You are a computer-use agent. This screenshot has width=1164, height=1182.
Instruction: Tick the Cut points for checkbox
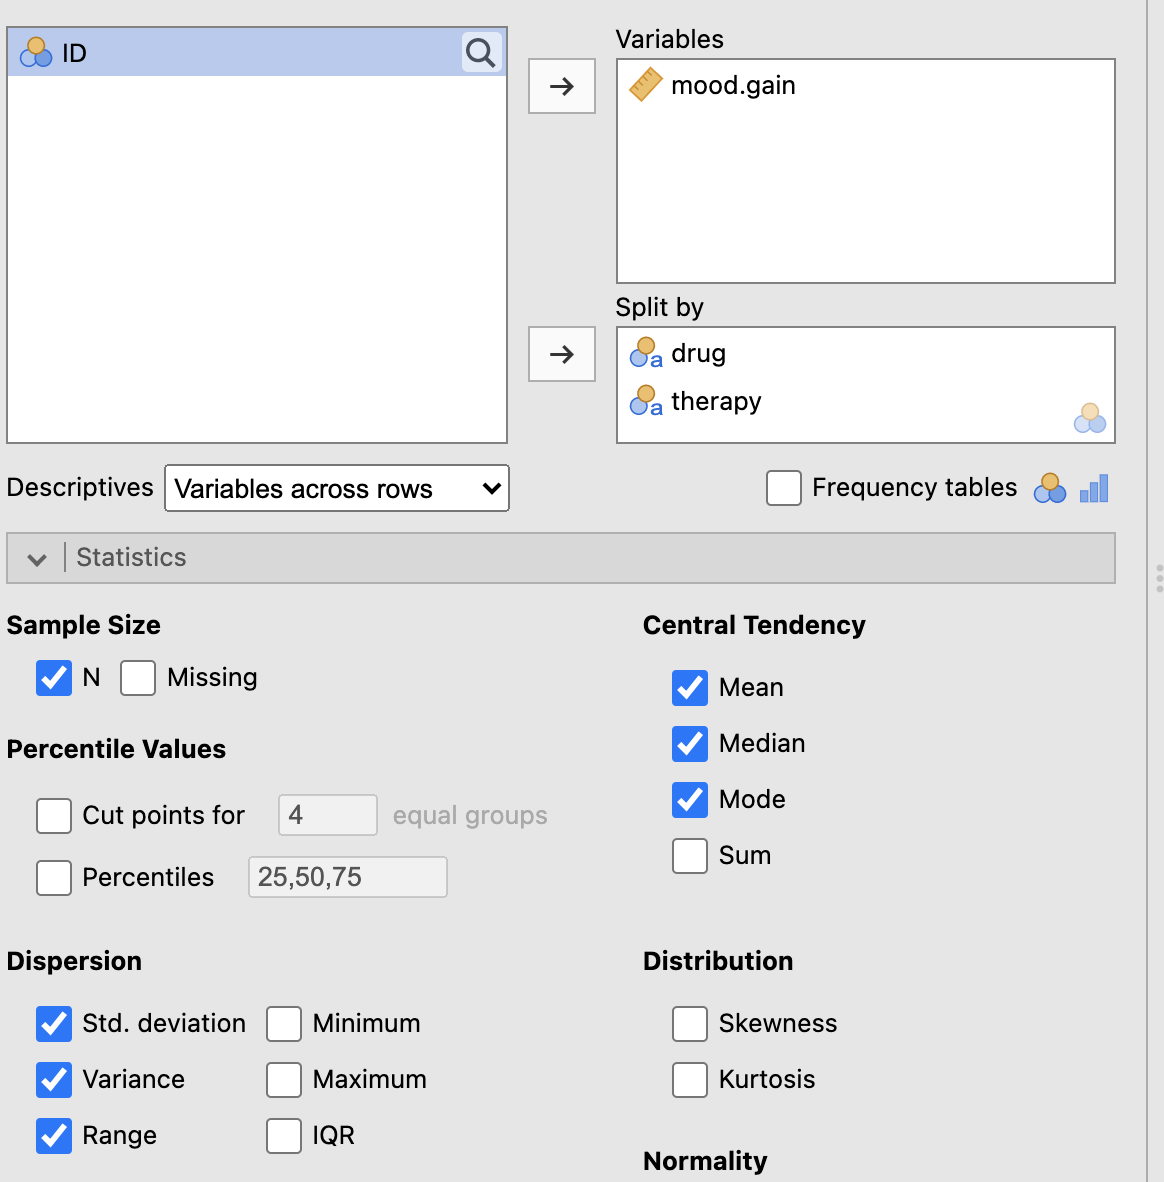[x=54, y=816]
